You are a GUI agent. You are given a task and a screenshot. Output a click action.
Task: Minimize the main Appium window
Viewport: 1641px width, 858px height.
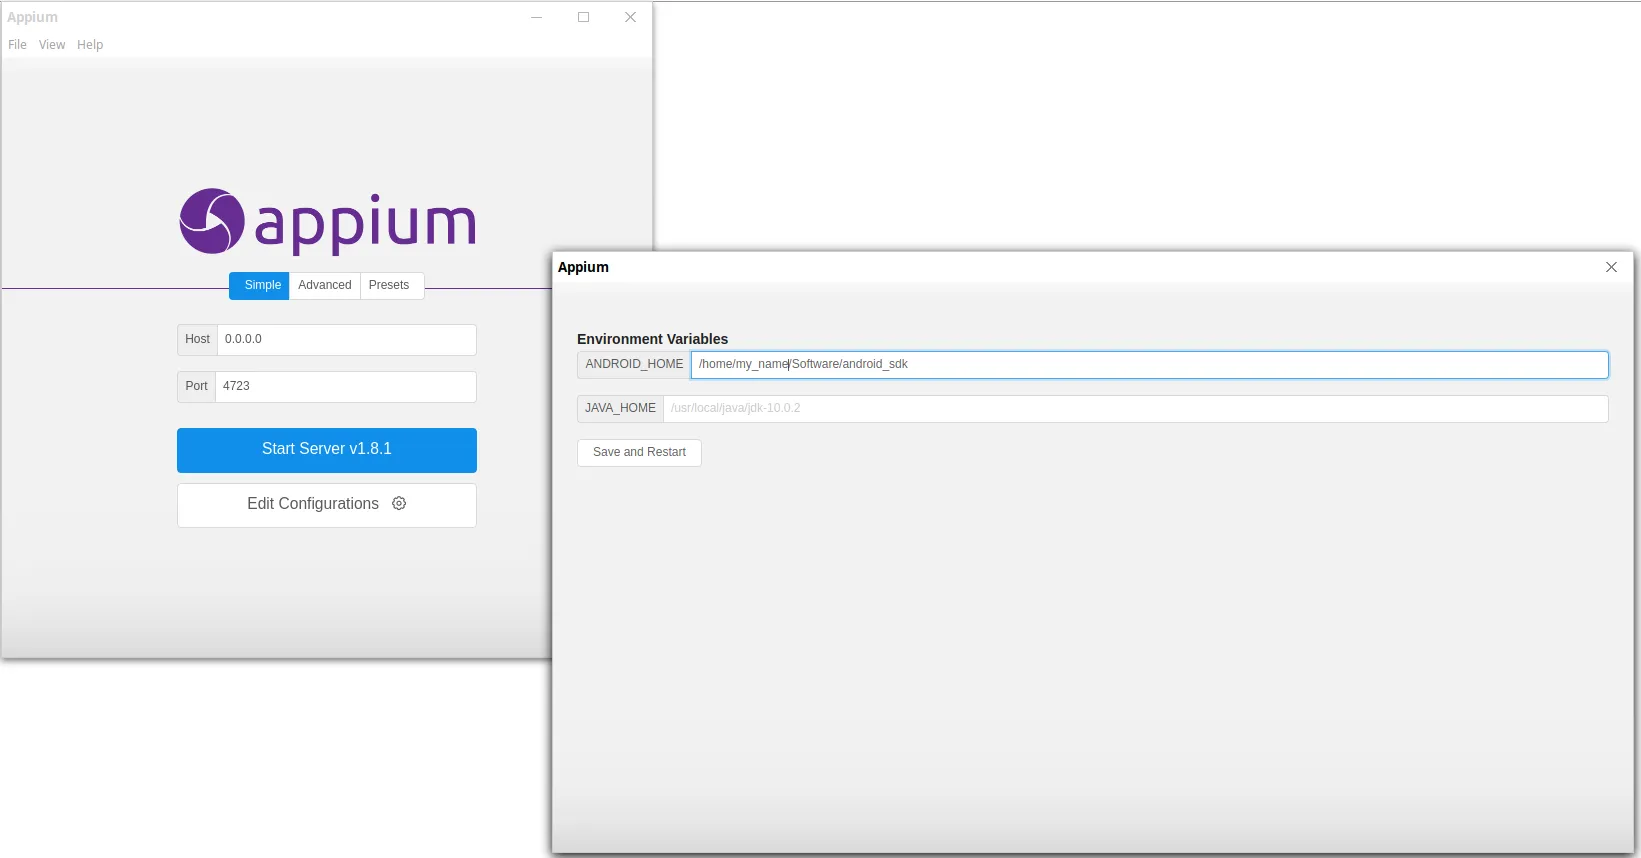tap(537, 17)
